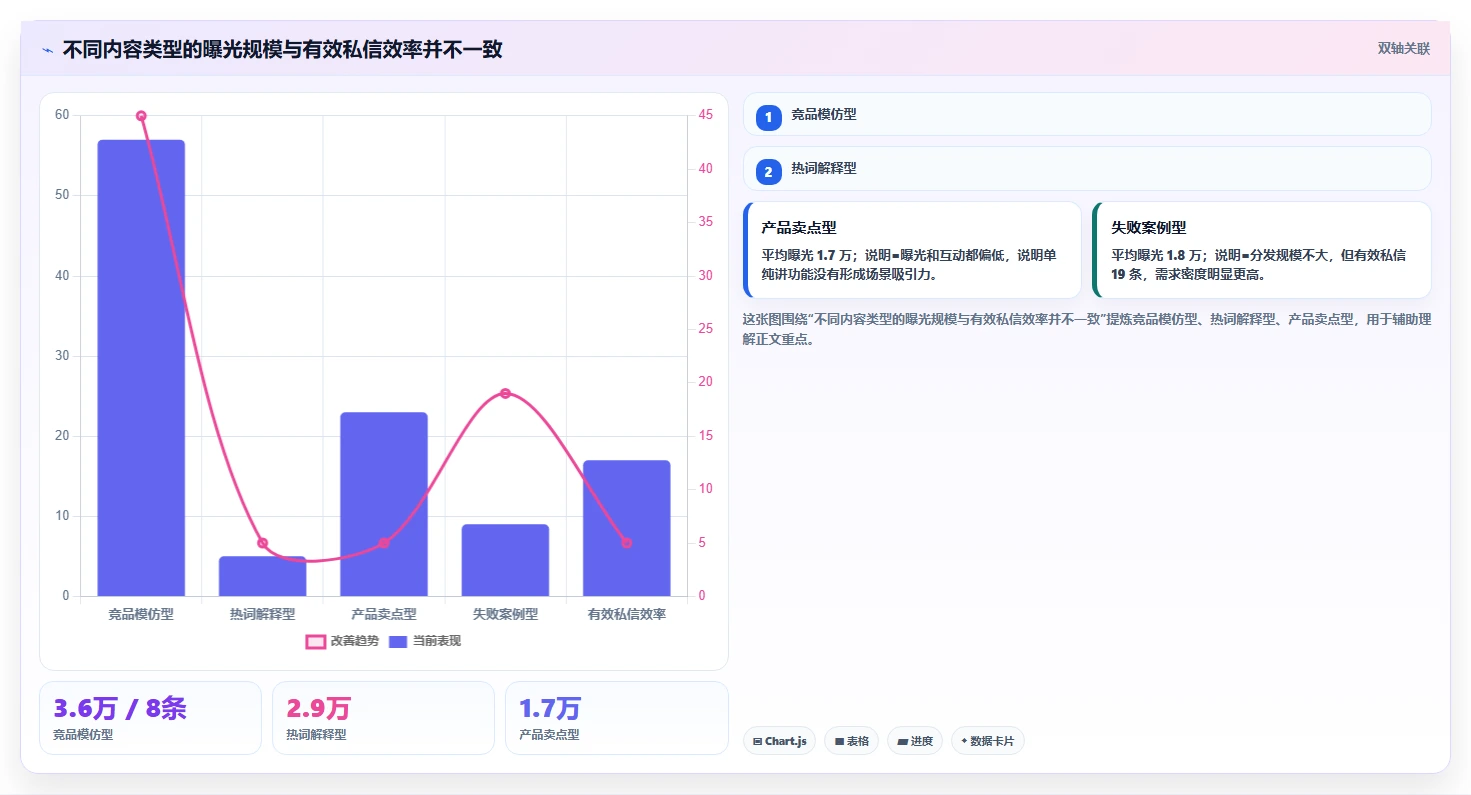1471x795 pixels.
Task: Click the right axis value 20
Action: coord(705,382)
